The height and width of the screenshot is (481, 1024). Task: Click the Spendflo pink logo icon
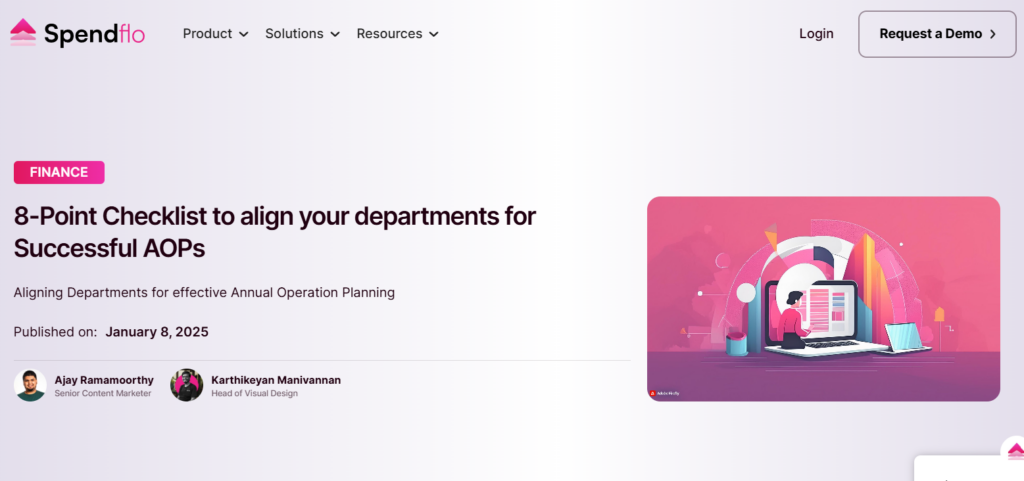click(23, 33)
